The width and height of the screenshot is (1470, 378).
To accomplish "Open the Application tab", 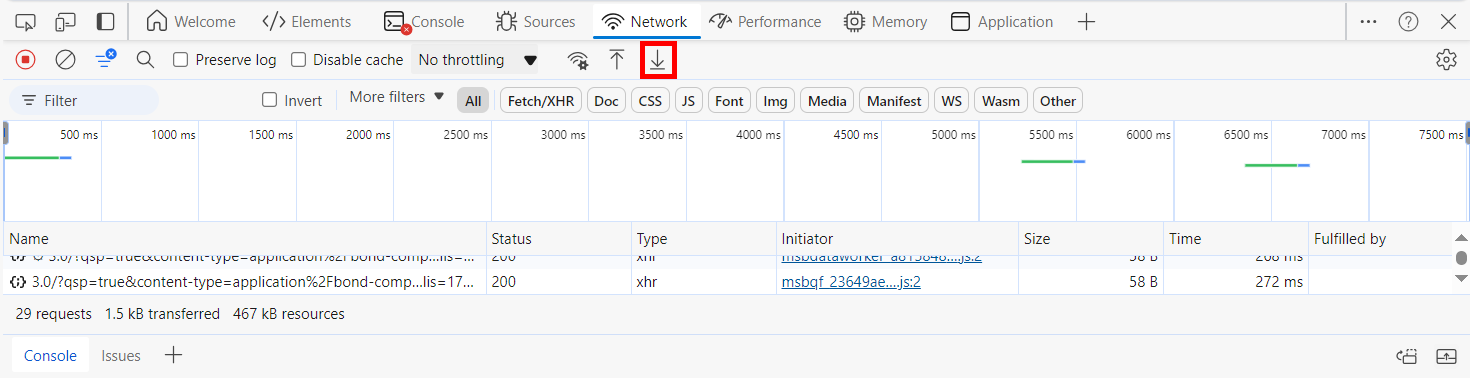I will (x=1002, y=21).
